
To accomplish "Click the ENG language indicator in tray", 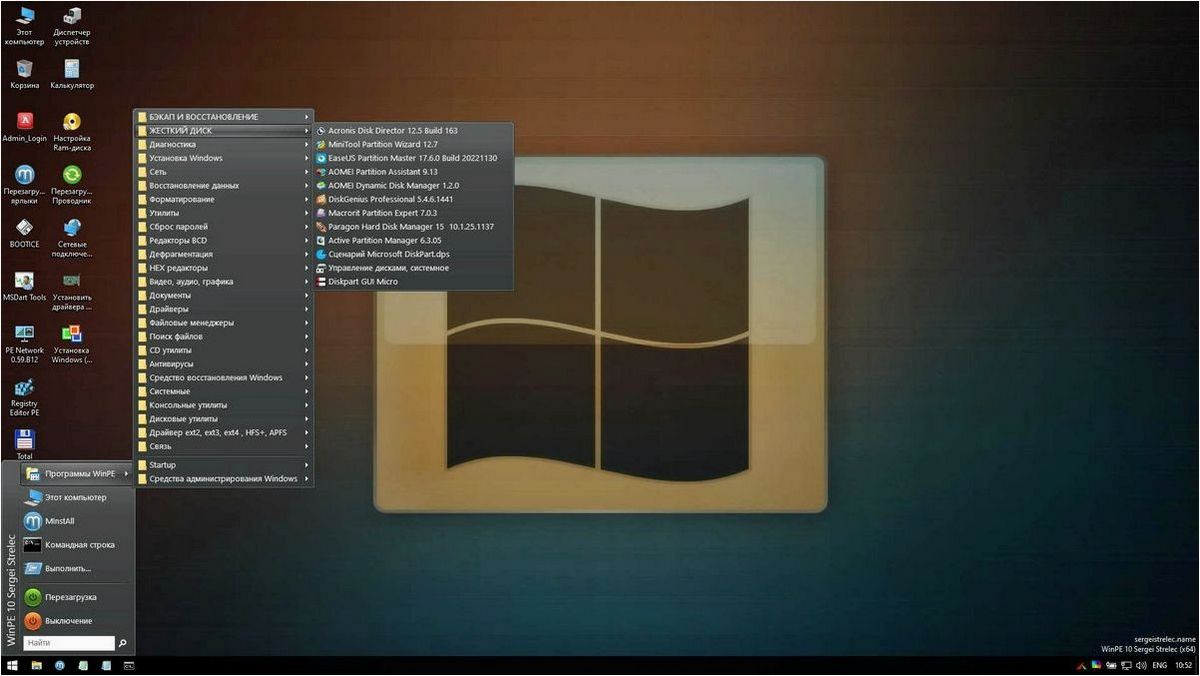I will click(1159, 665).
